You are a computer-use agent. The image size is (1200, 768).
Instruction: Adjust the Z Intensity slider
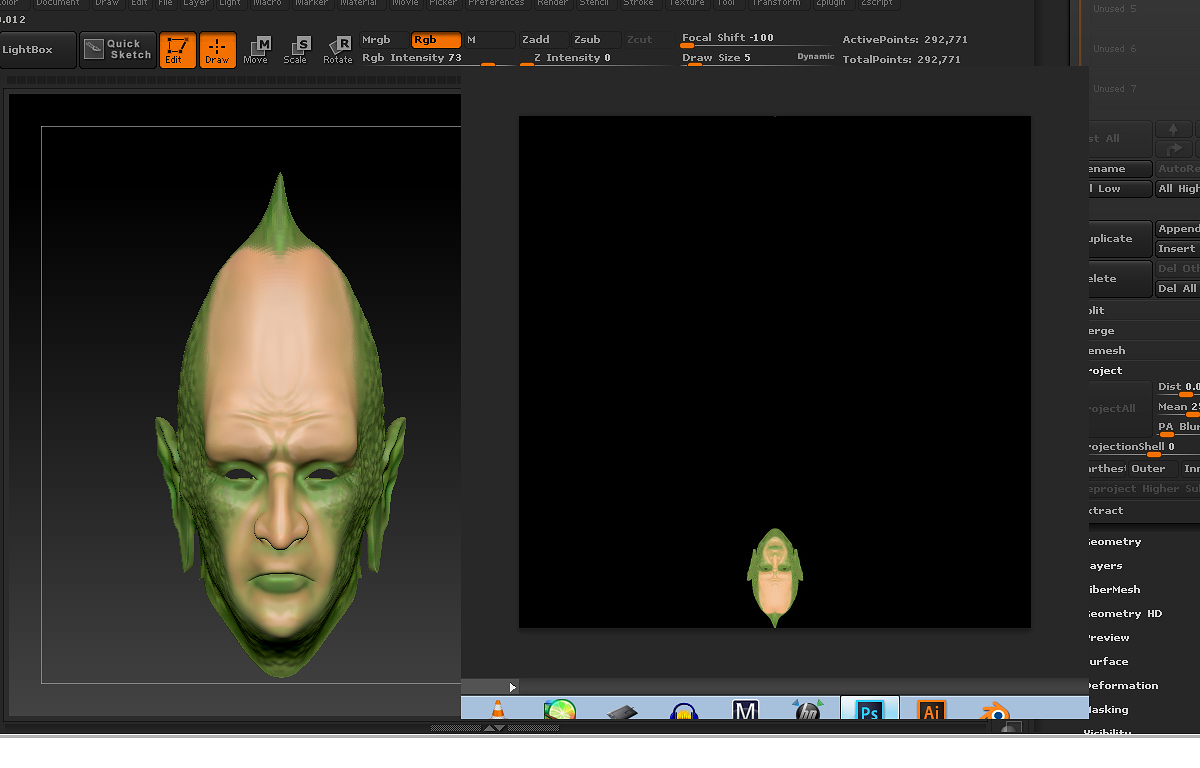[597, 59]
